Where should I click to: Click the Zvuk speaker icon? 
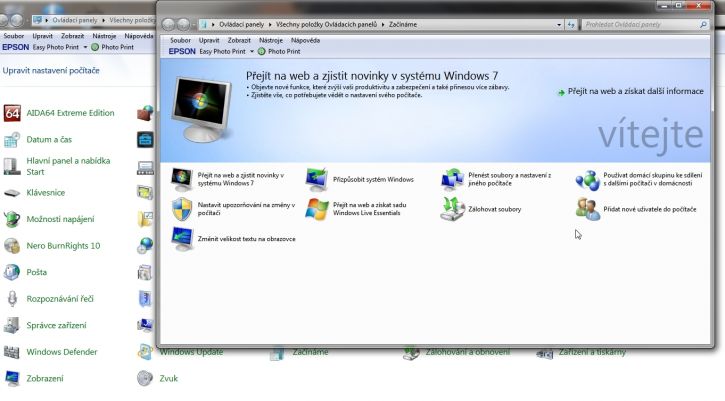145,378
